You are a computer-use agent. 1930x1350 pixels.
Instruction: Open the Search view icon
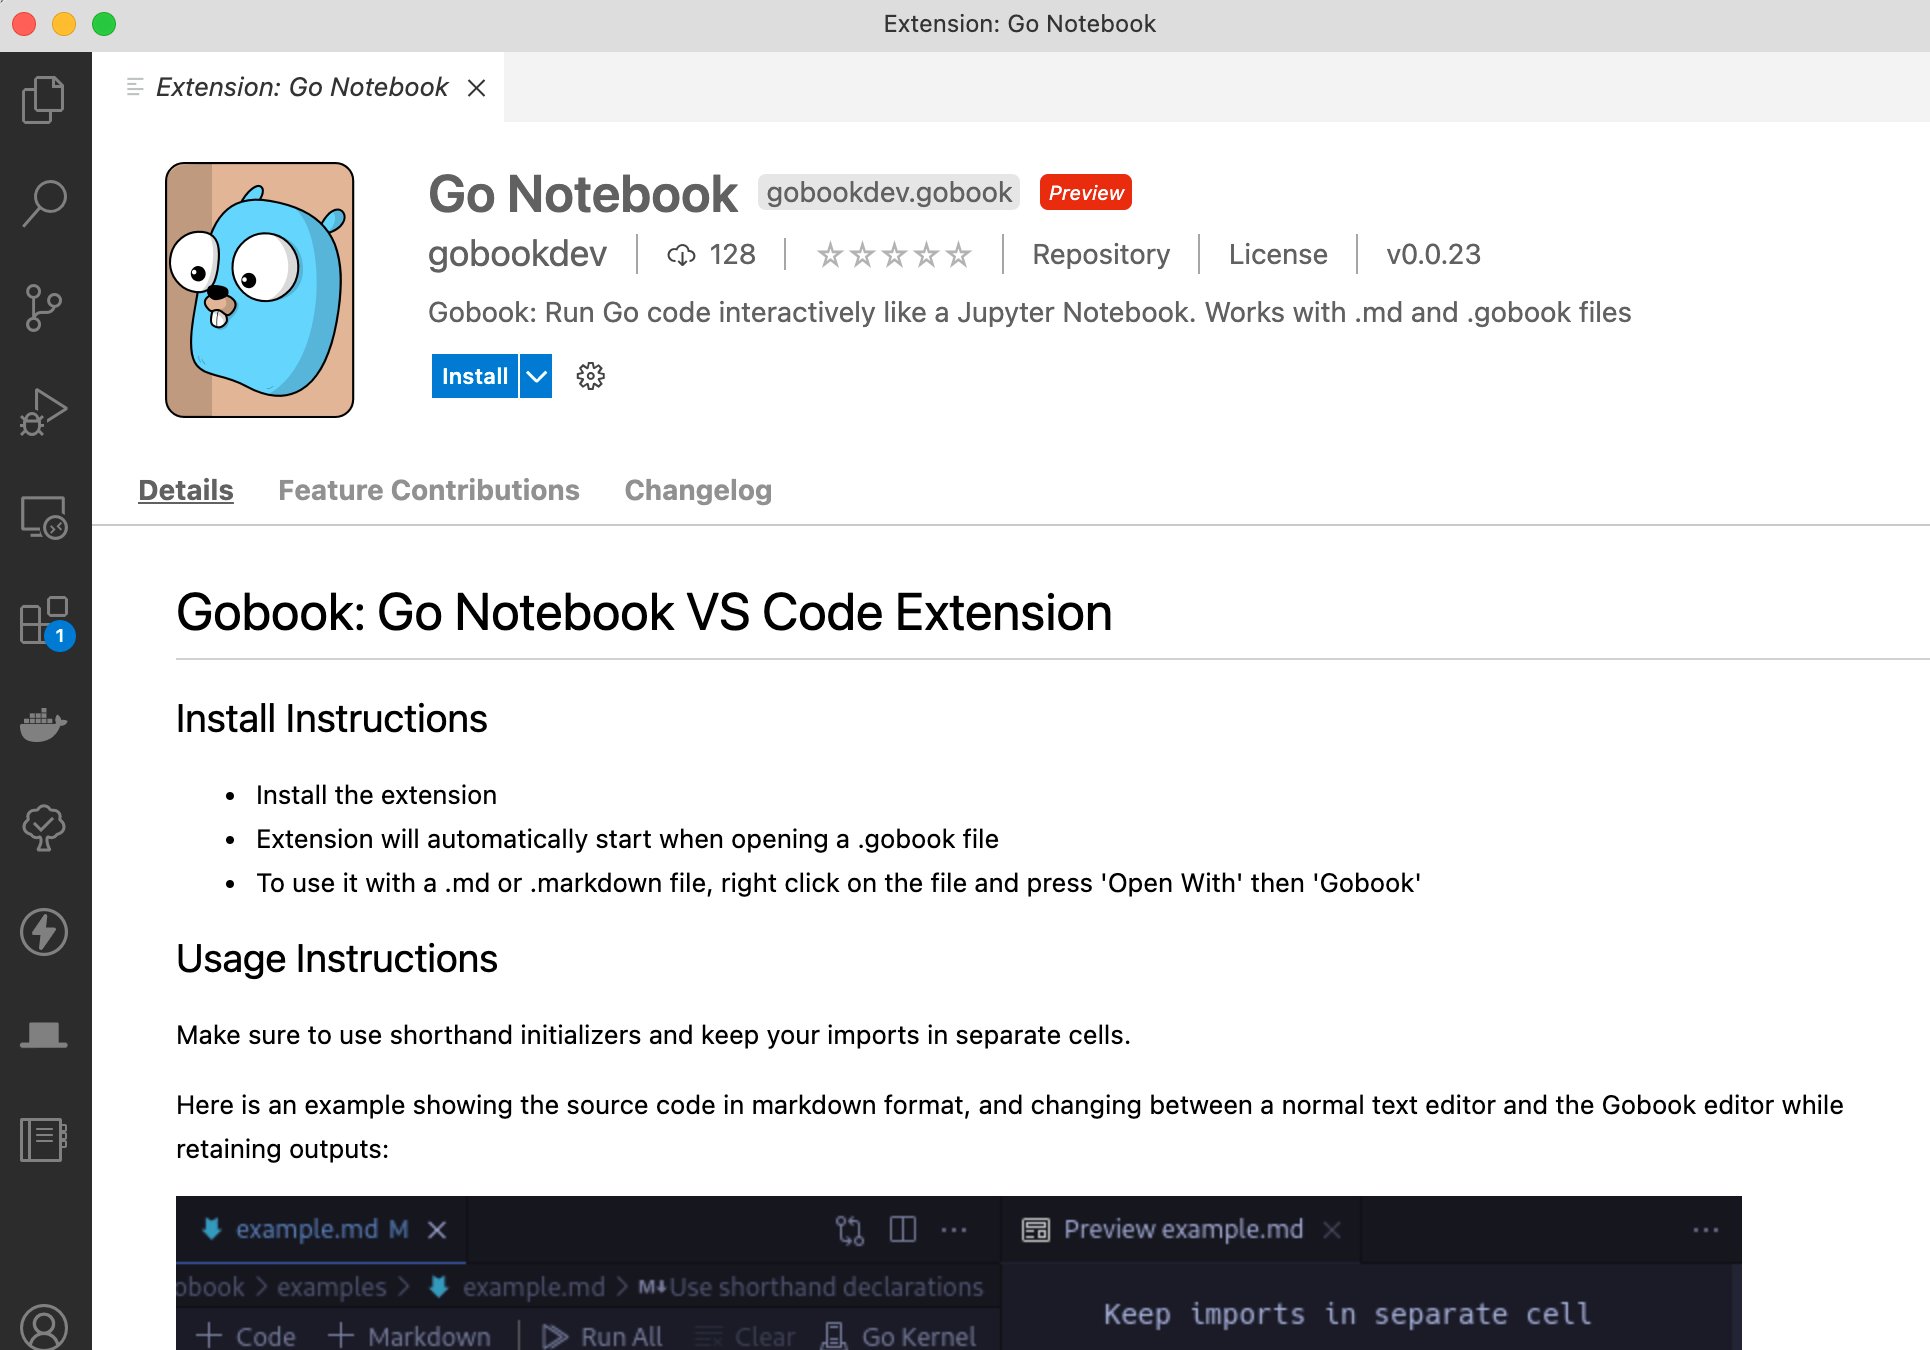pyautogui.click(x=44, y=203)
